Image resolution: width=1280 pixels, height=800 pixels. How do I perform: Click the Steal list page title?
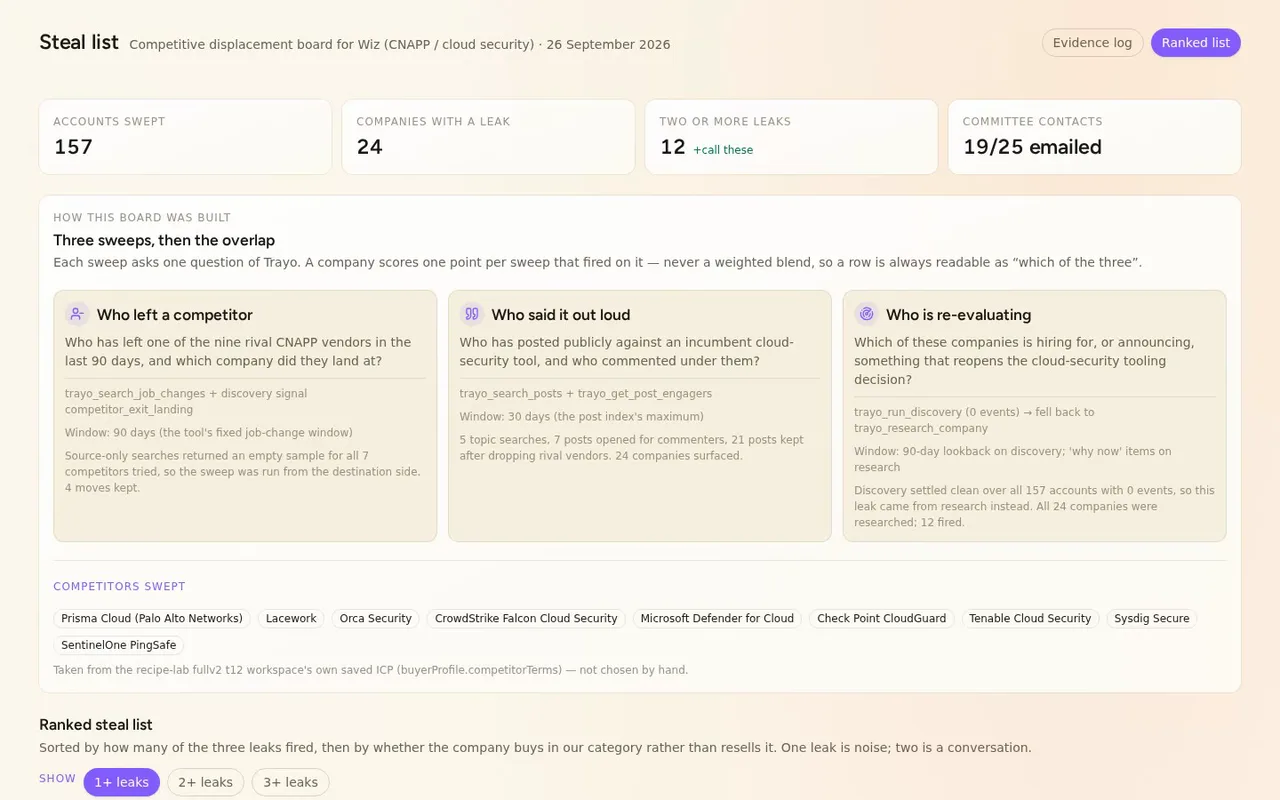79,42
